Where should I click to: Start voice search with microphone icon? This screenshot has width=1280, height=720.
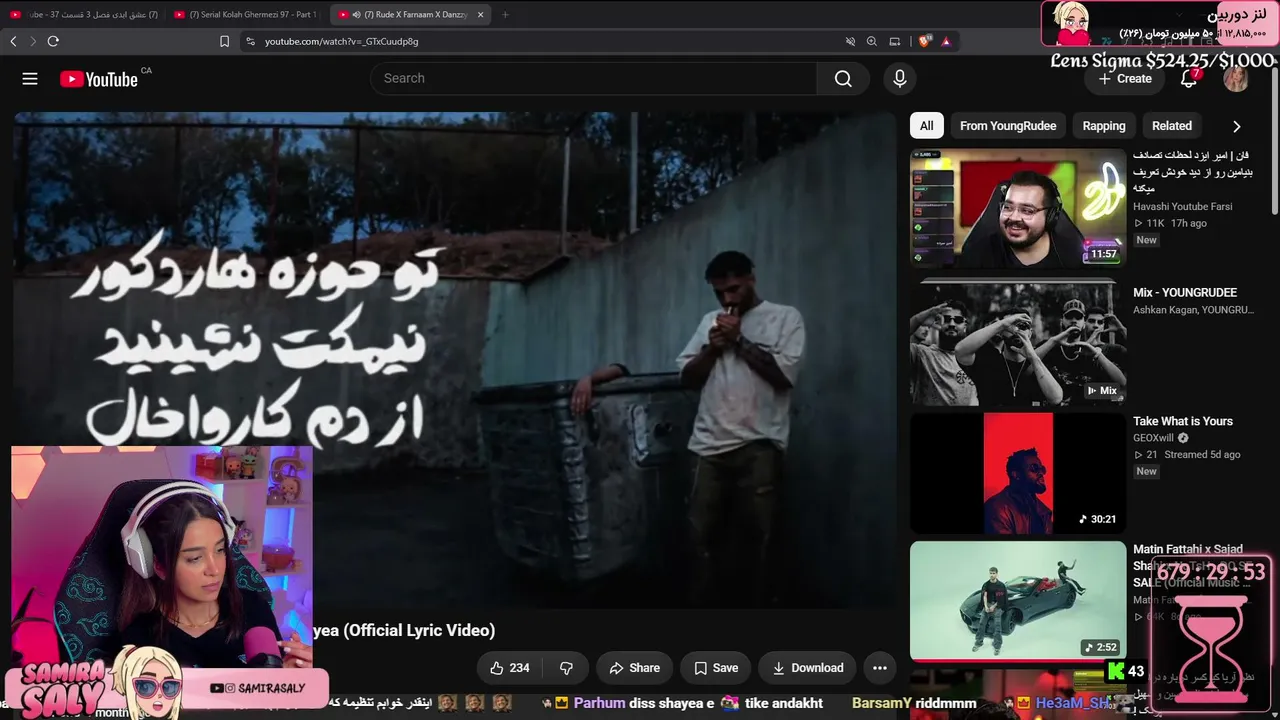pos(900,79)
